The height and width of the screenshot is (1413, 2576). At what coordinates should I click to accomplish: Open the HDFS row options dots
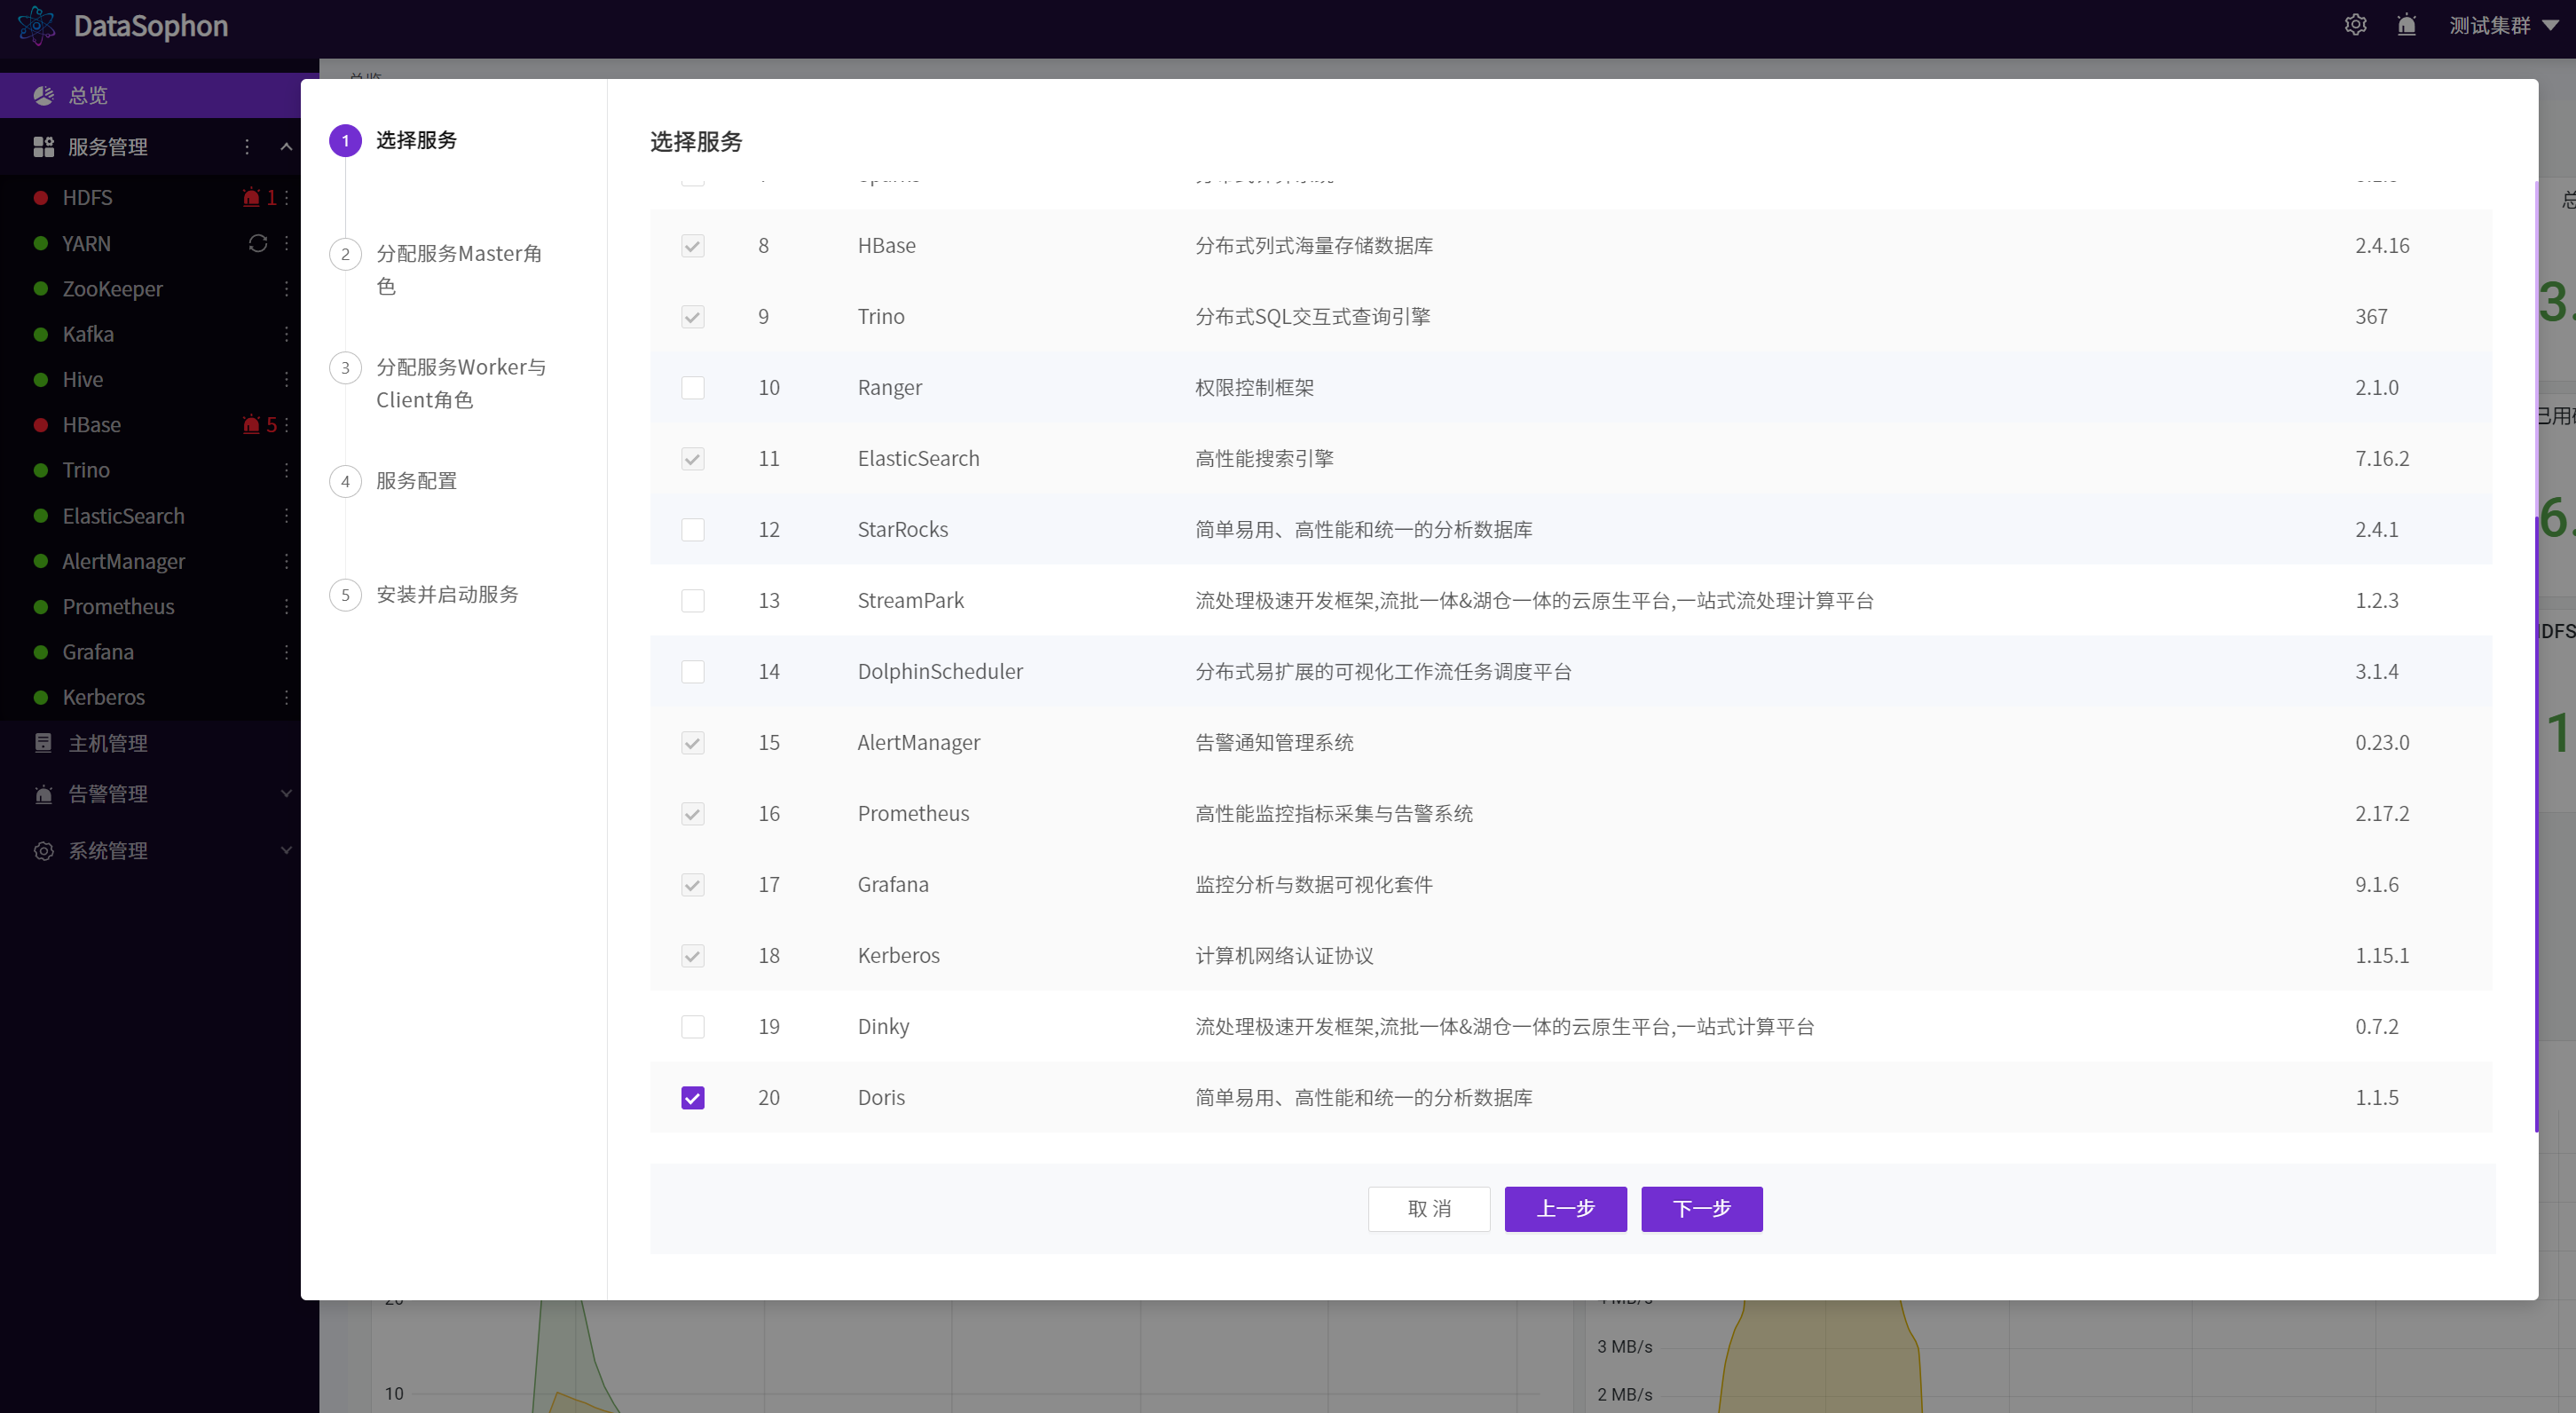[286, 198]
